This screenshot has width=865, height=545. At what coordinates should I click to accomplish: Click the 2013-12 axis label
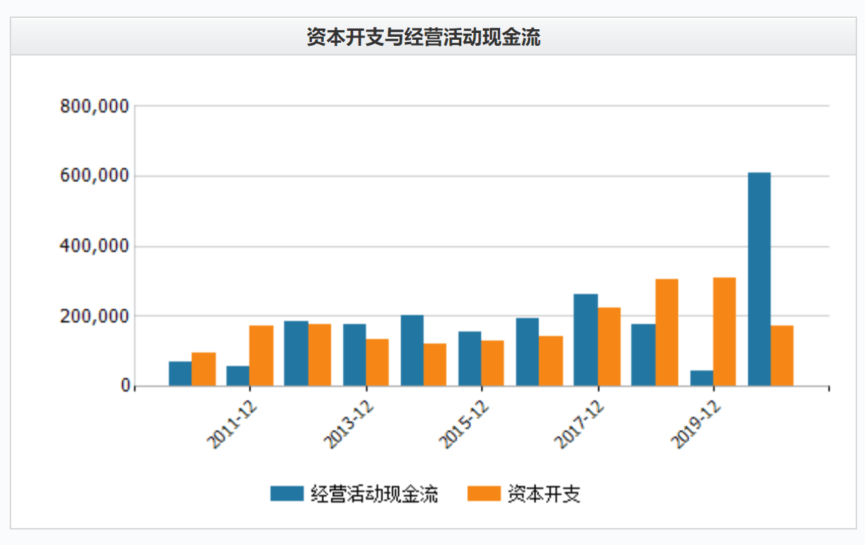[348, 424]
